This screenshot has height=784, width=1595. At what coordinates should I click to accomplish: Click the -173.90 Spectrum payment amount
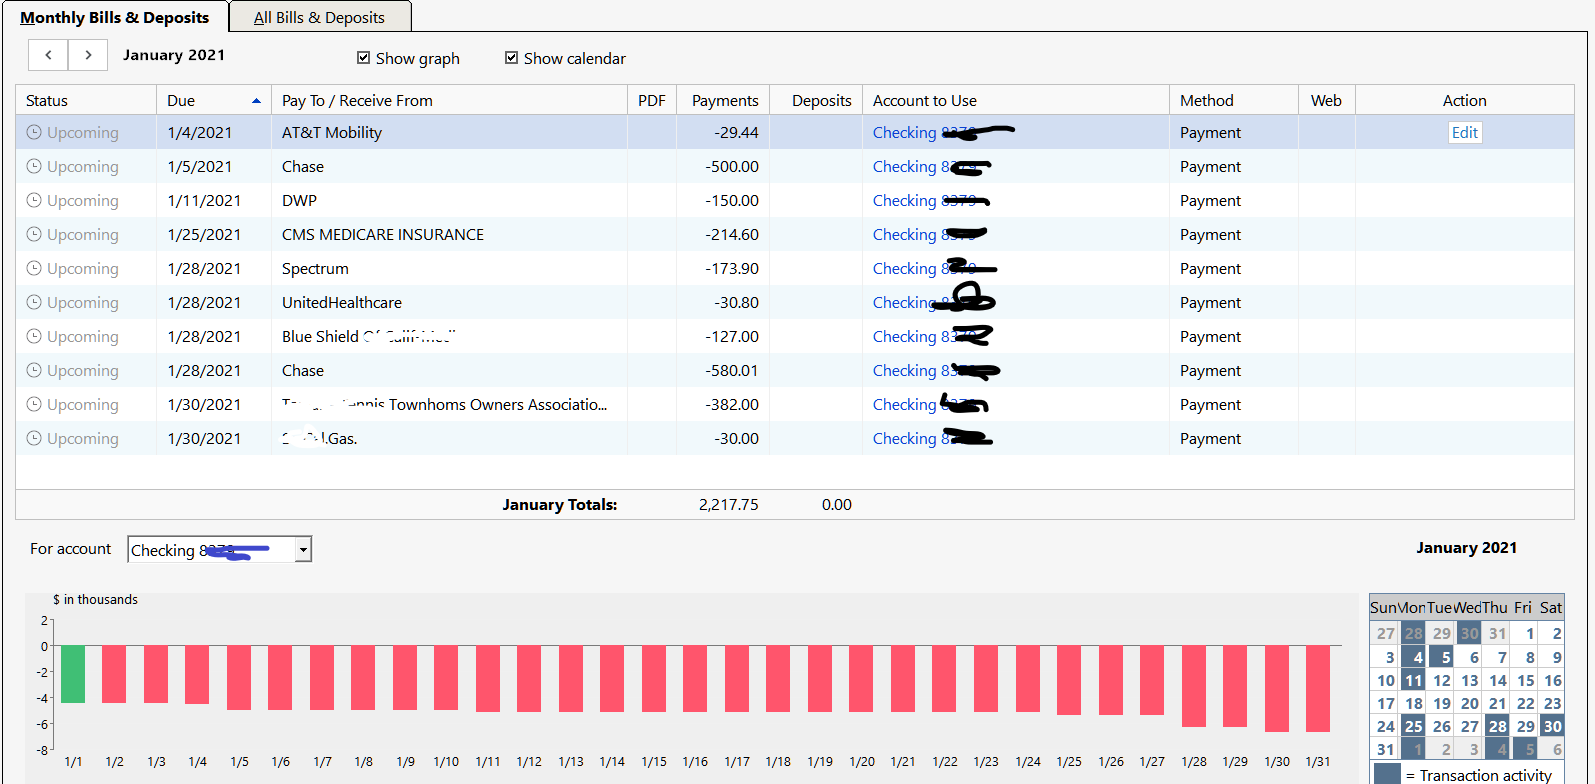pos(730,268)
